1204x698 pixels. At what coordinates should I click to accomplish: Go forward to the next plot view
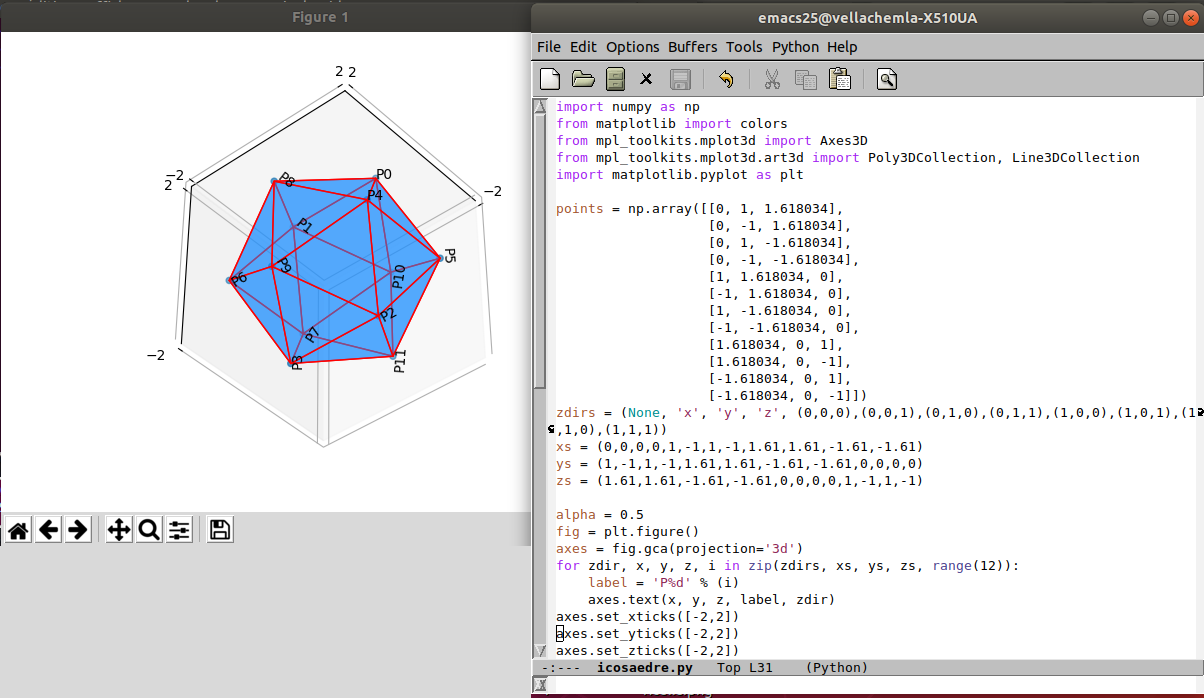tap(78, 530)
